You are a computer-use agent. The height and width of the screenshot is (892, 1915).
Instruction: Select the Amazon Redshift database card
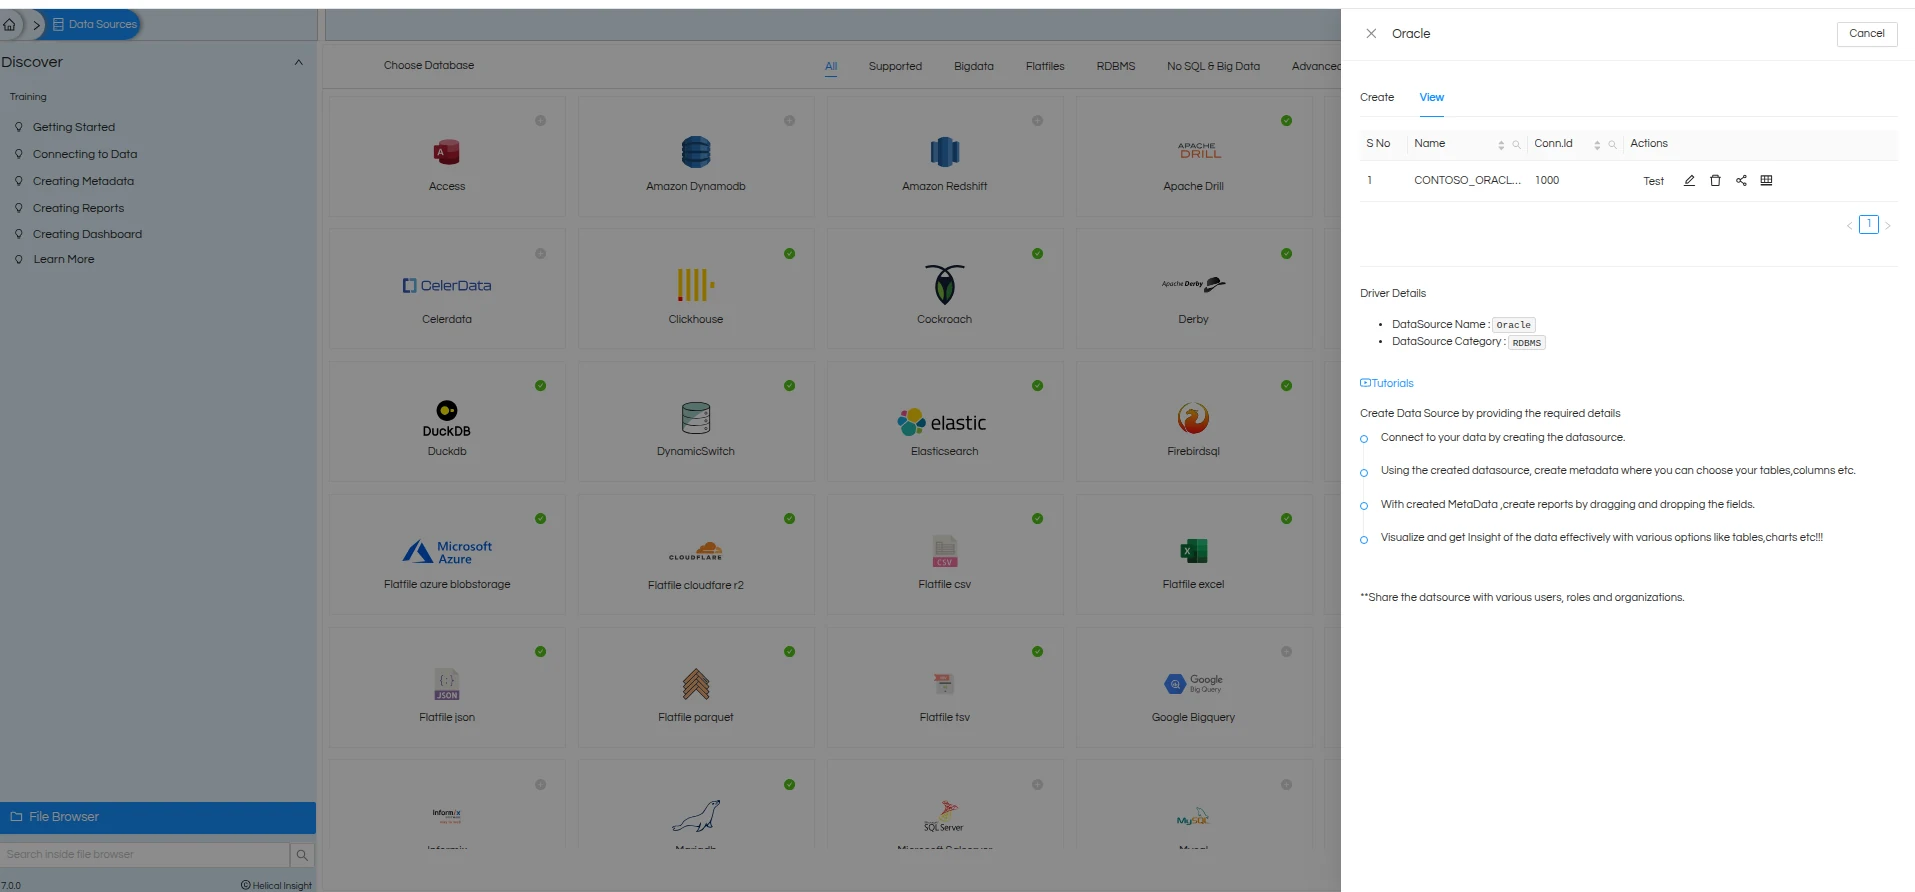[945, 156]
